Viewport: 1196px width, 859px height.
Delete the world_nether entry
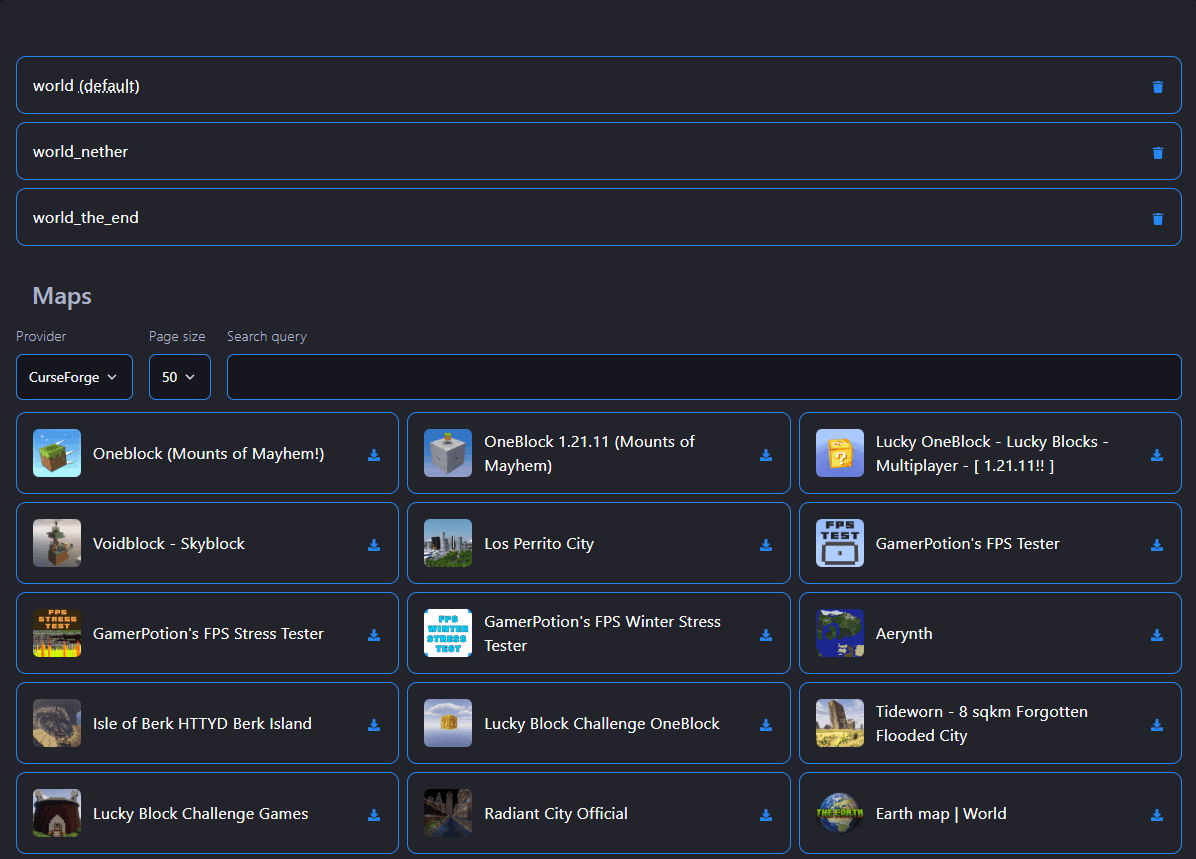[1157, 153]
